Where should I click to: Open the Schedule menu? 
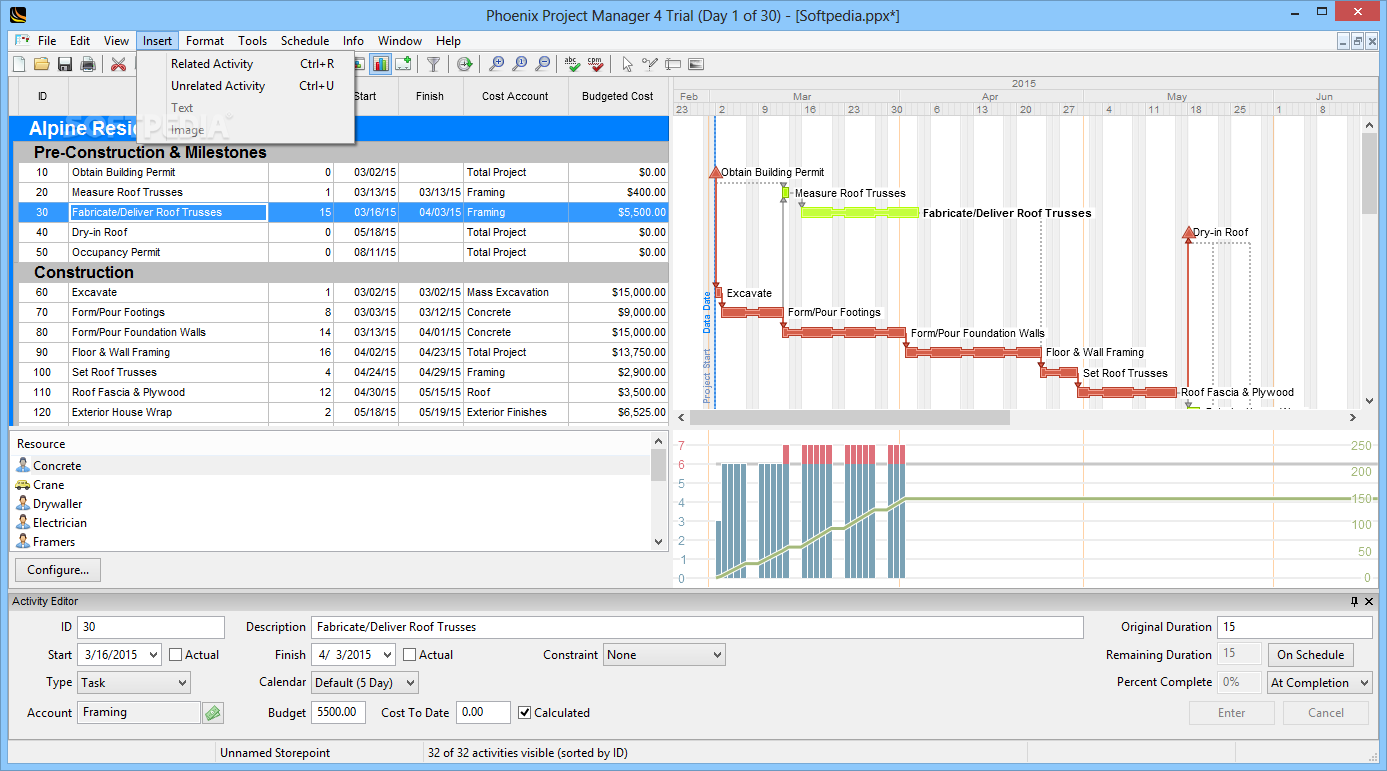pyautogui.click(x=305, y=41)
